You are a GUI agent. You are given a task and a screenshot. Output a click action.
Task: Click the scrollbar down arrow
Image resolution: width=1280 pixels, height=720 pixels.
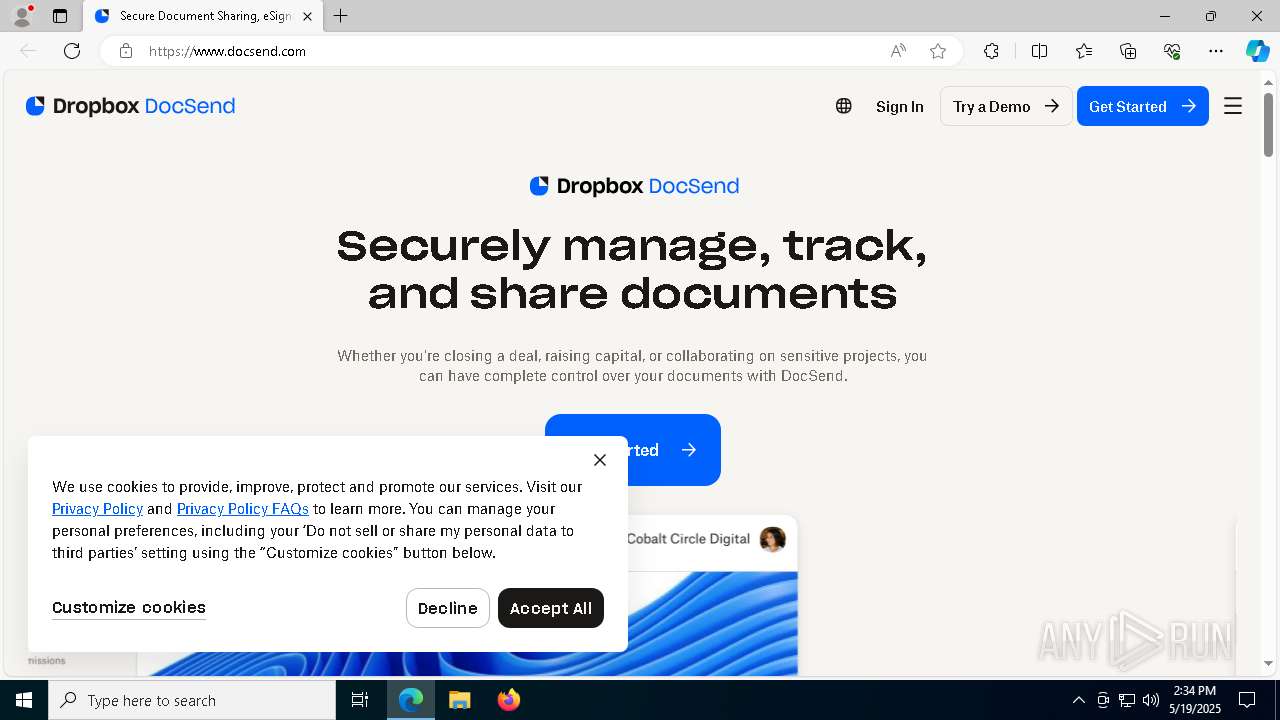click(x=1268, y=664)
